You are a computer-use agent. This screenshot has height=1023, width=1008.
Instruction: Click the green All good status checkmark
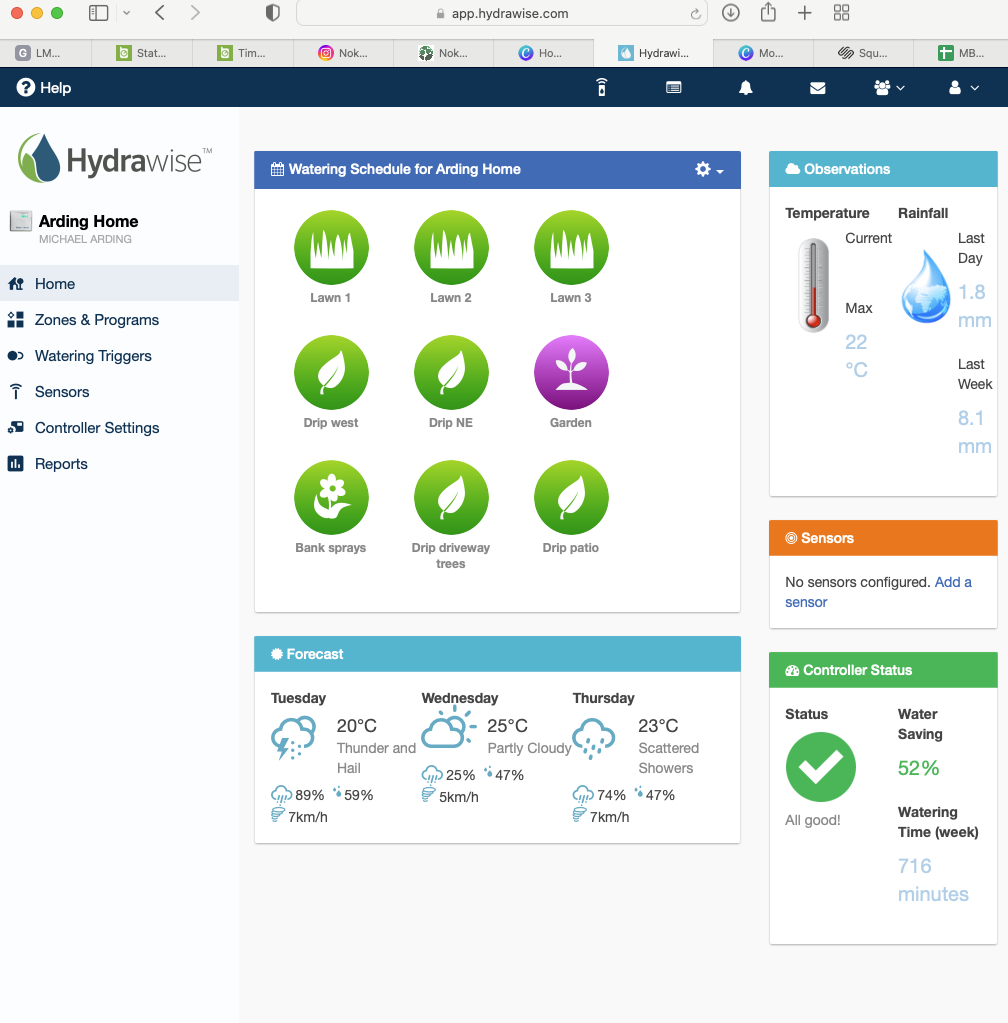tap(820, 767)
